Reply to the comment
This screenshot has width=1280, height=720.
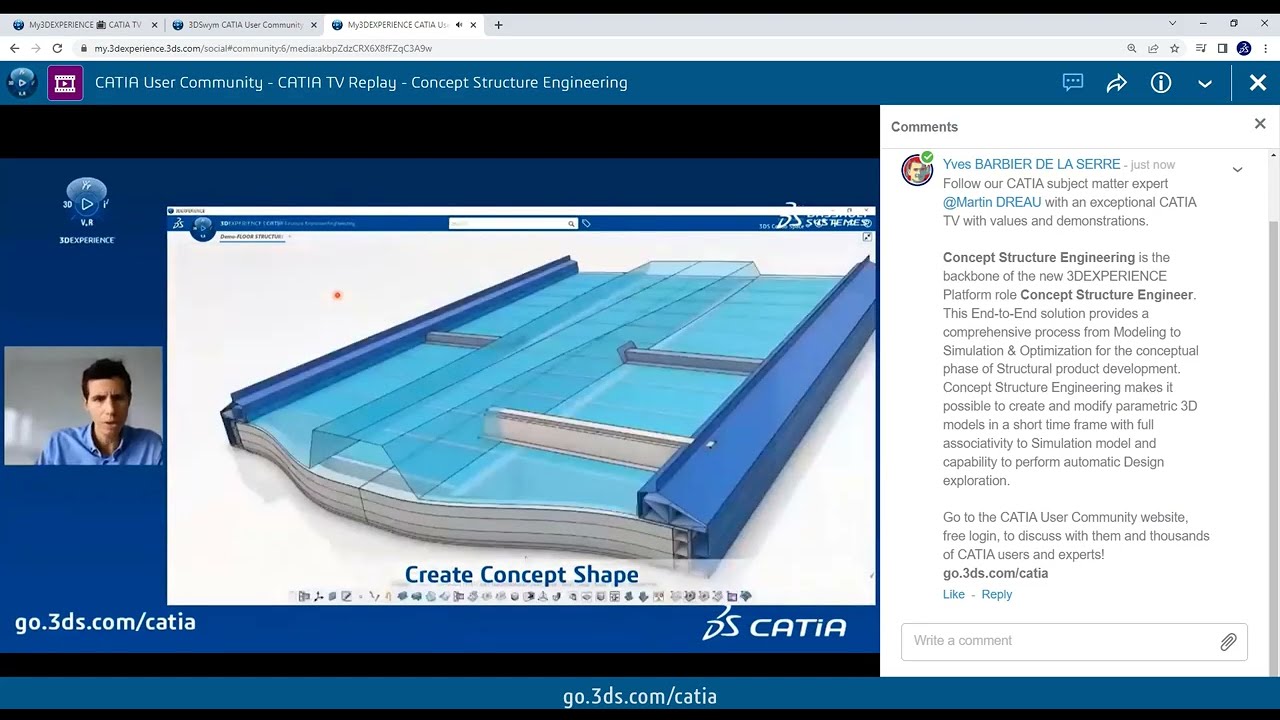(x=997, y=594)
